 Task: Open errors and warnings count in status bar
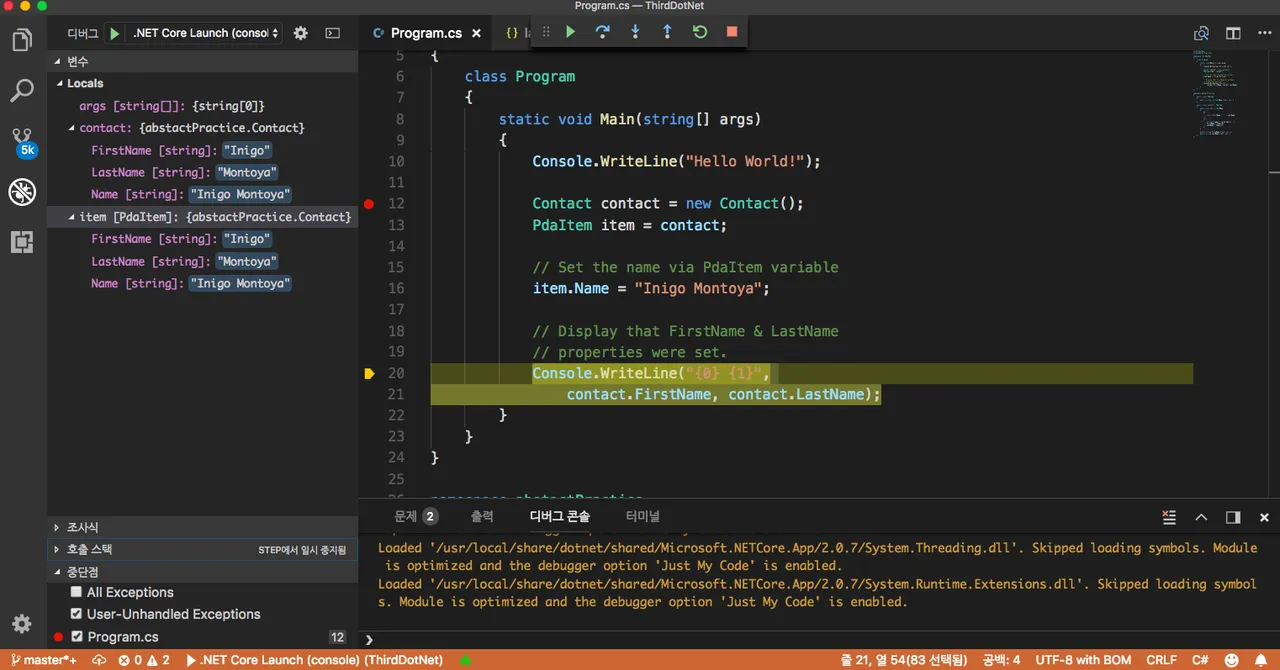tap(144, 660)
